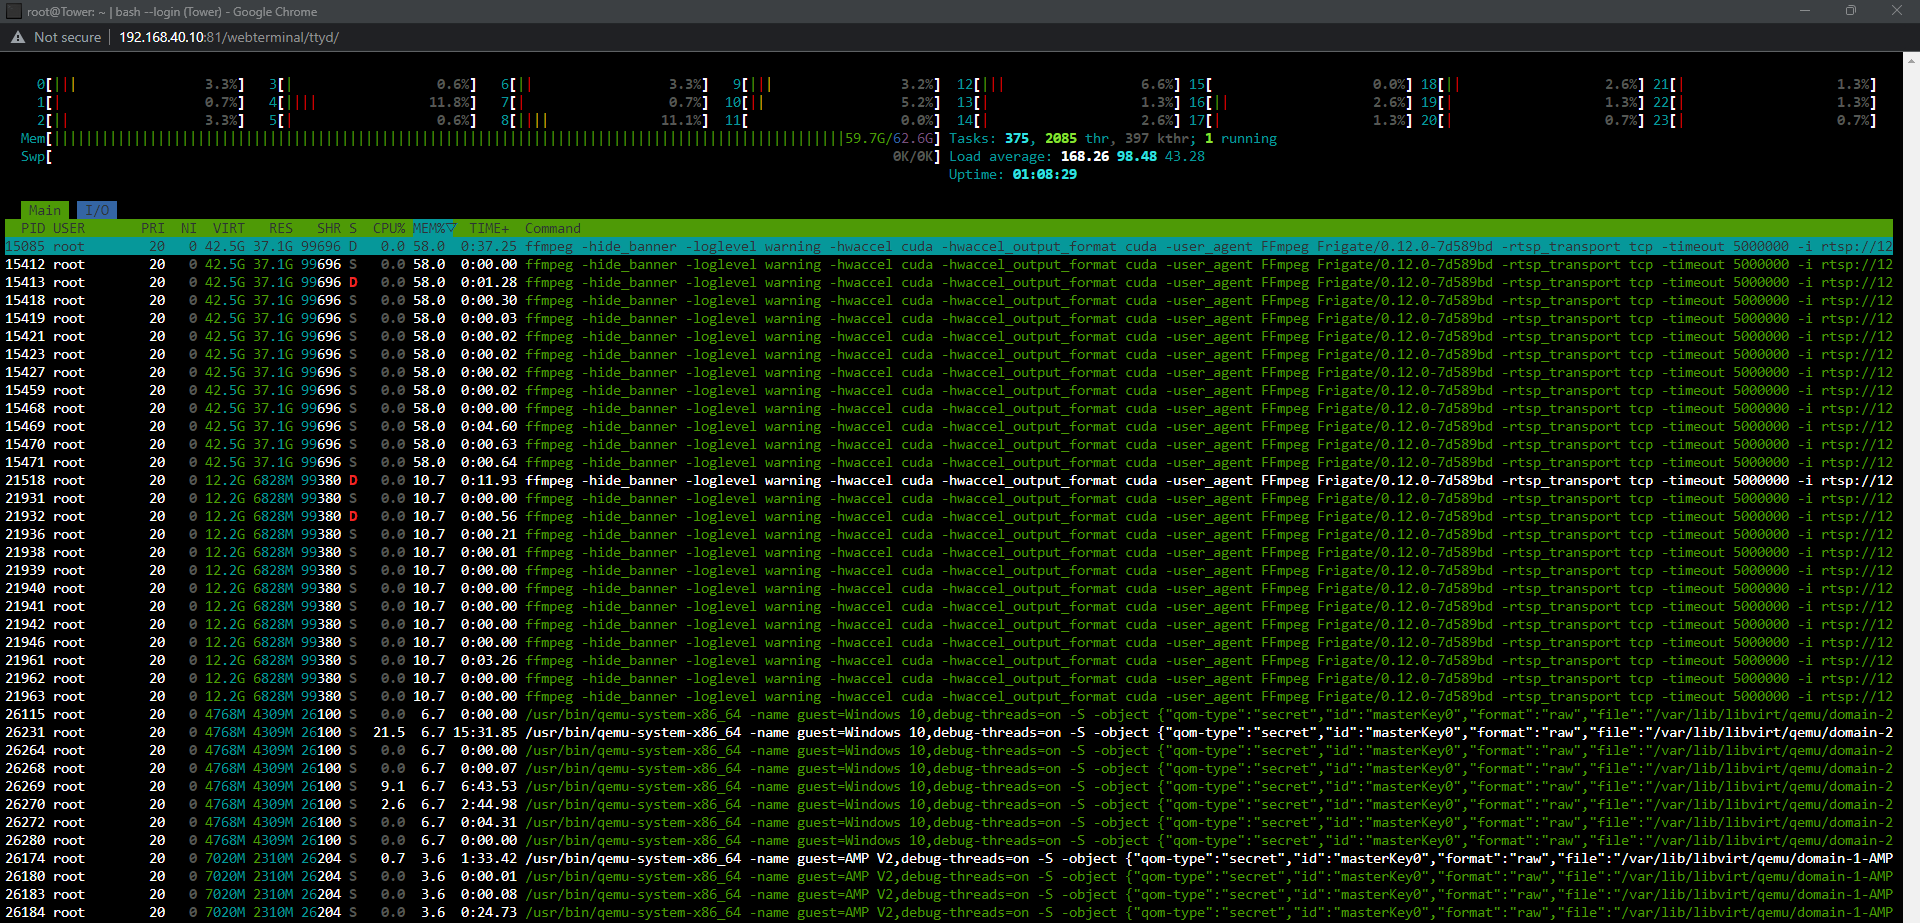Sort by the VIRT column header
Screen dimensions: 1920x923
(x=228, y=228)
